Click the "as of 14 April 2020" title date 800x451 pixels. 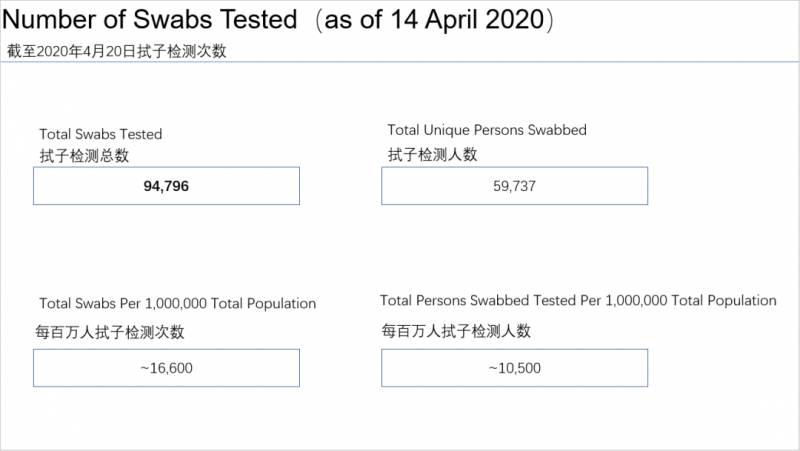coord(434,19)
